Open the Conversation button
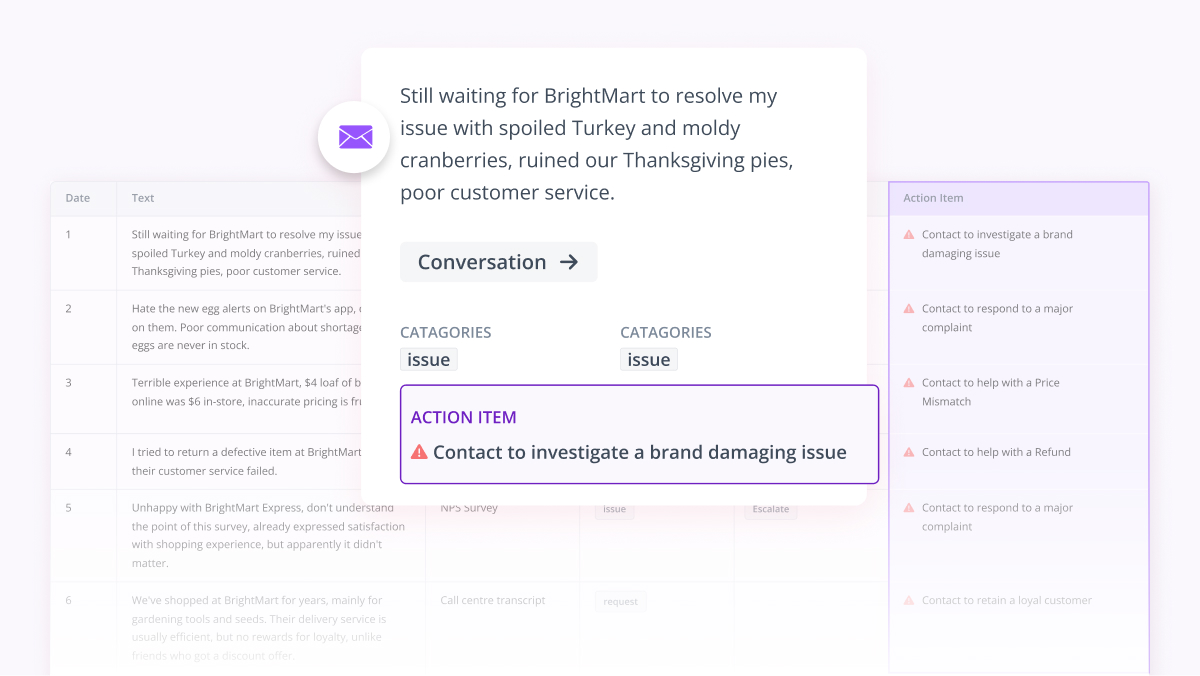 pyautogui.click(x=498, y=262)
